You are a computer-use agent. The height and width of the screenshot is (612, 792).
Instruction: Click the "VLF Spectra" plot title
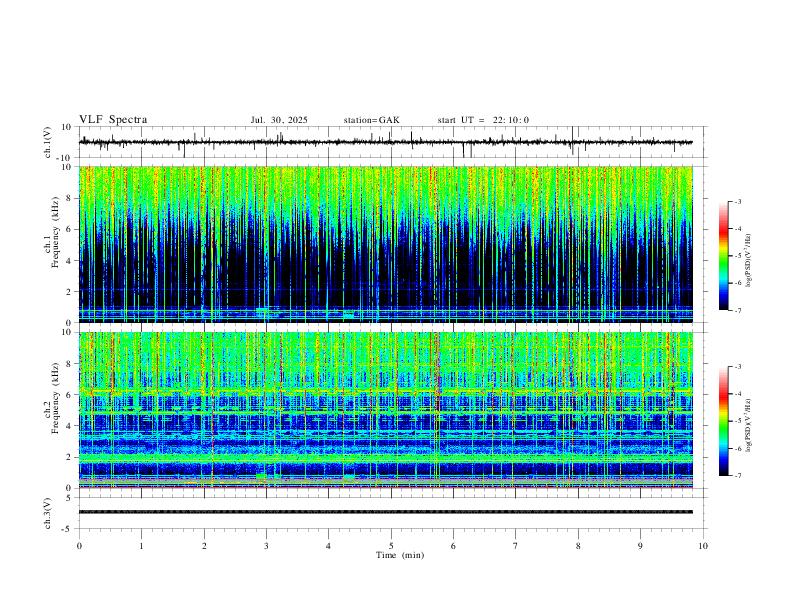pos(113,120)
